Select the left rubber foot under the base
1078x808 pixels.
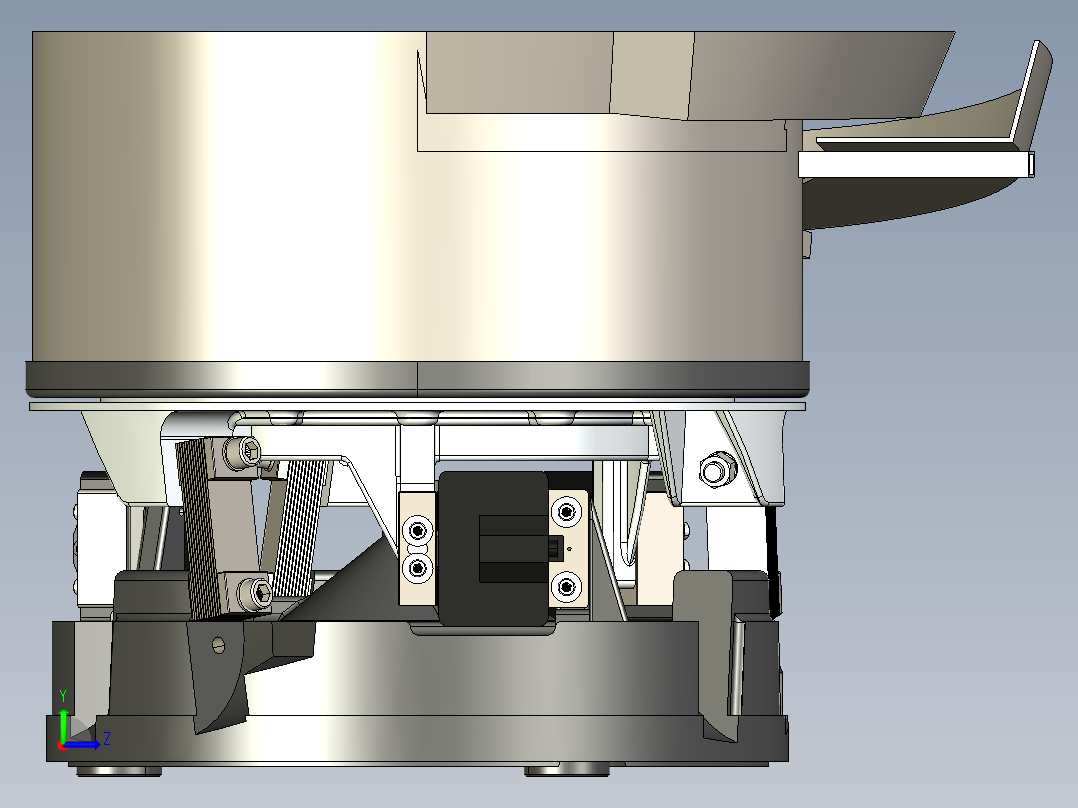tap(118, 770)
